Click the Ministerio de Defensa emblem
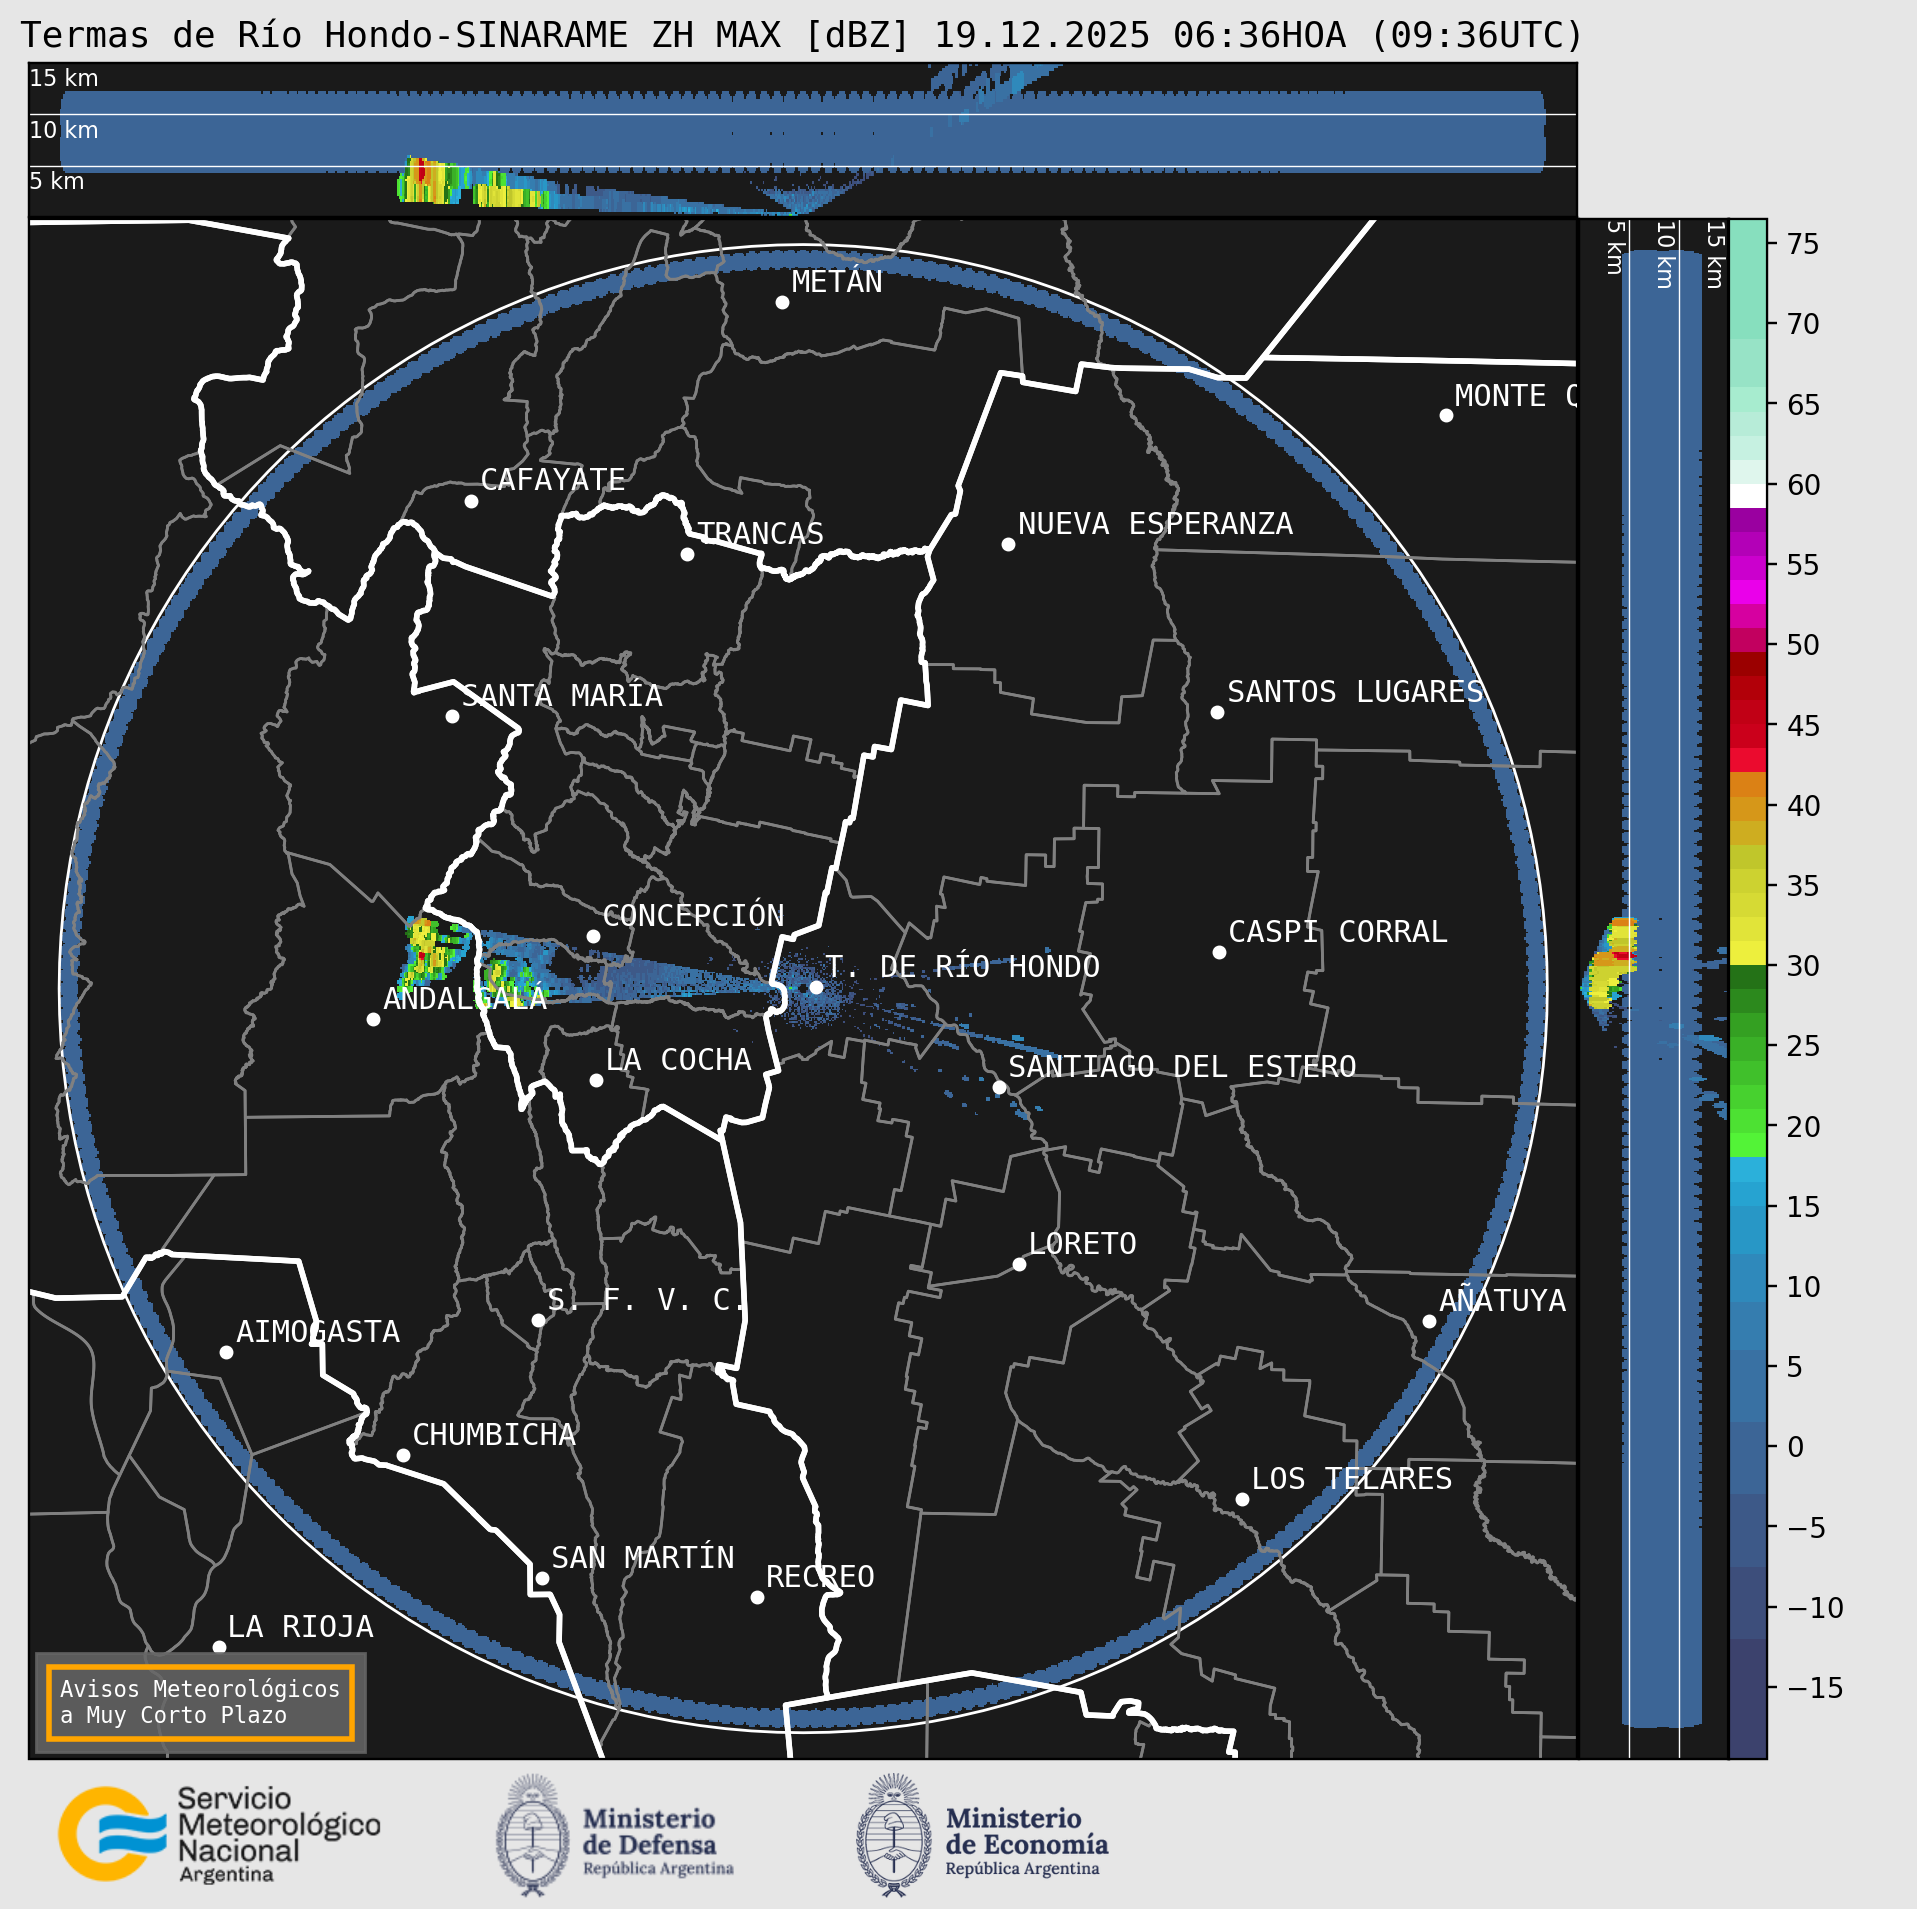This screenshot has width=1917, height=1909. [532, 1835]
